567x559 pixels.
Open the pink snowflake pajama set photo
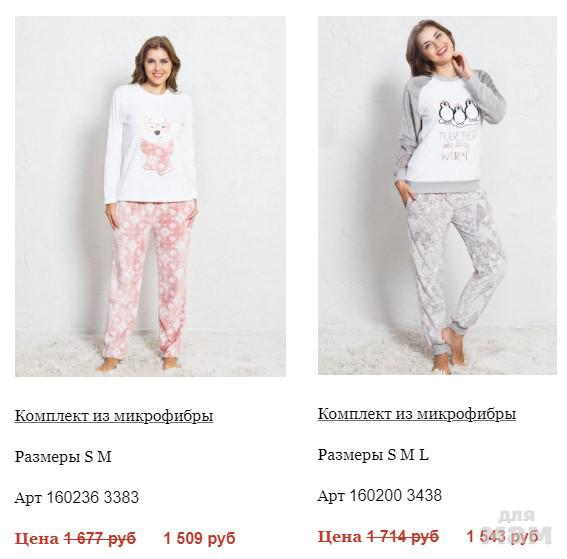[x=150, y=196]
